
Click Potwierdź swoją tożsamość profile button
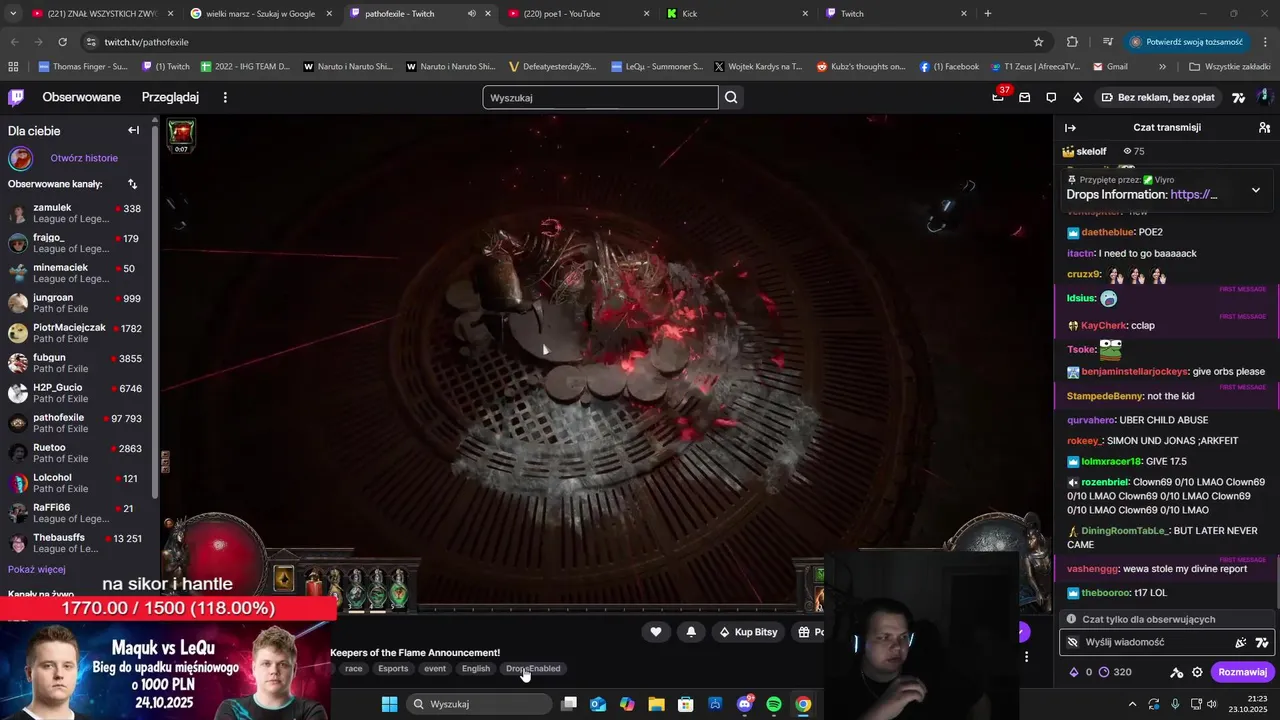[x=1185, y=42]
